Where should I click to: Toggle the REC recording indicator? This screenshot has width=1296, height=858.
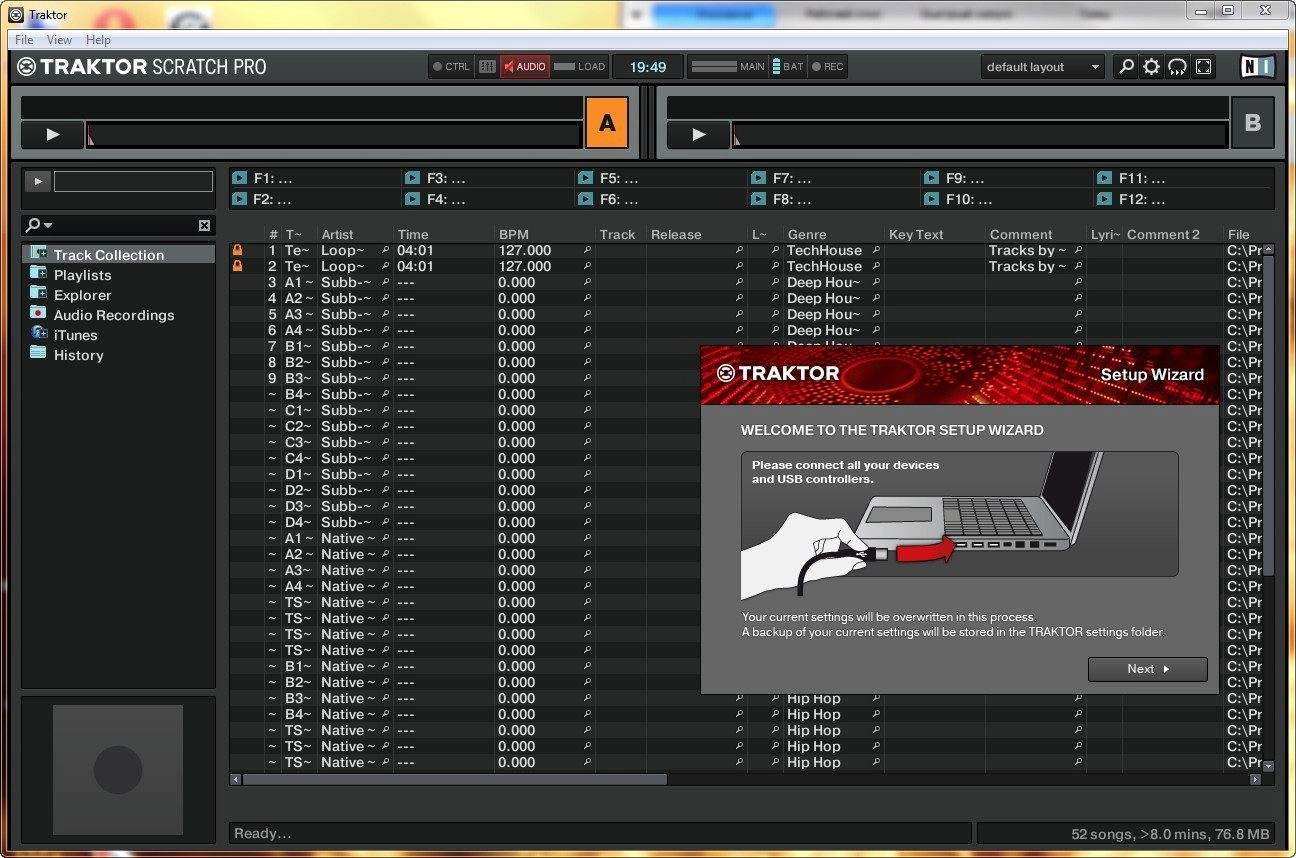pyautogui.click(x=827, y=67)
